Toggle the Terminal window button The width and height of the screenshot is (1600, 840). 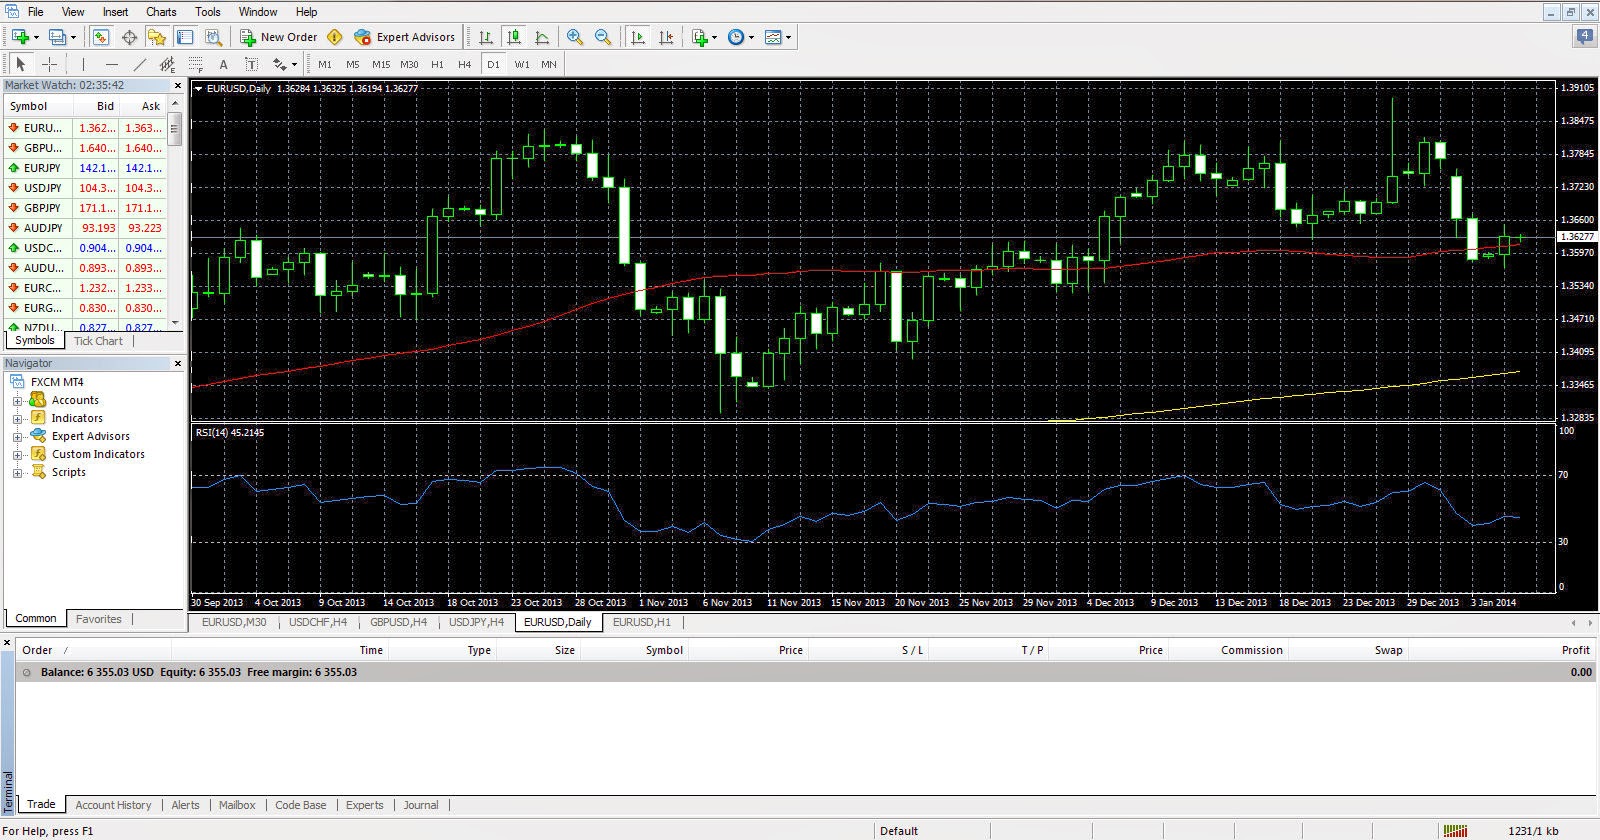(185, 37)
